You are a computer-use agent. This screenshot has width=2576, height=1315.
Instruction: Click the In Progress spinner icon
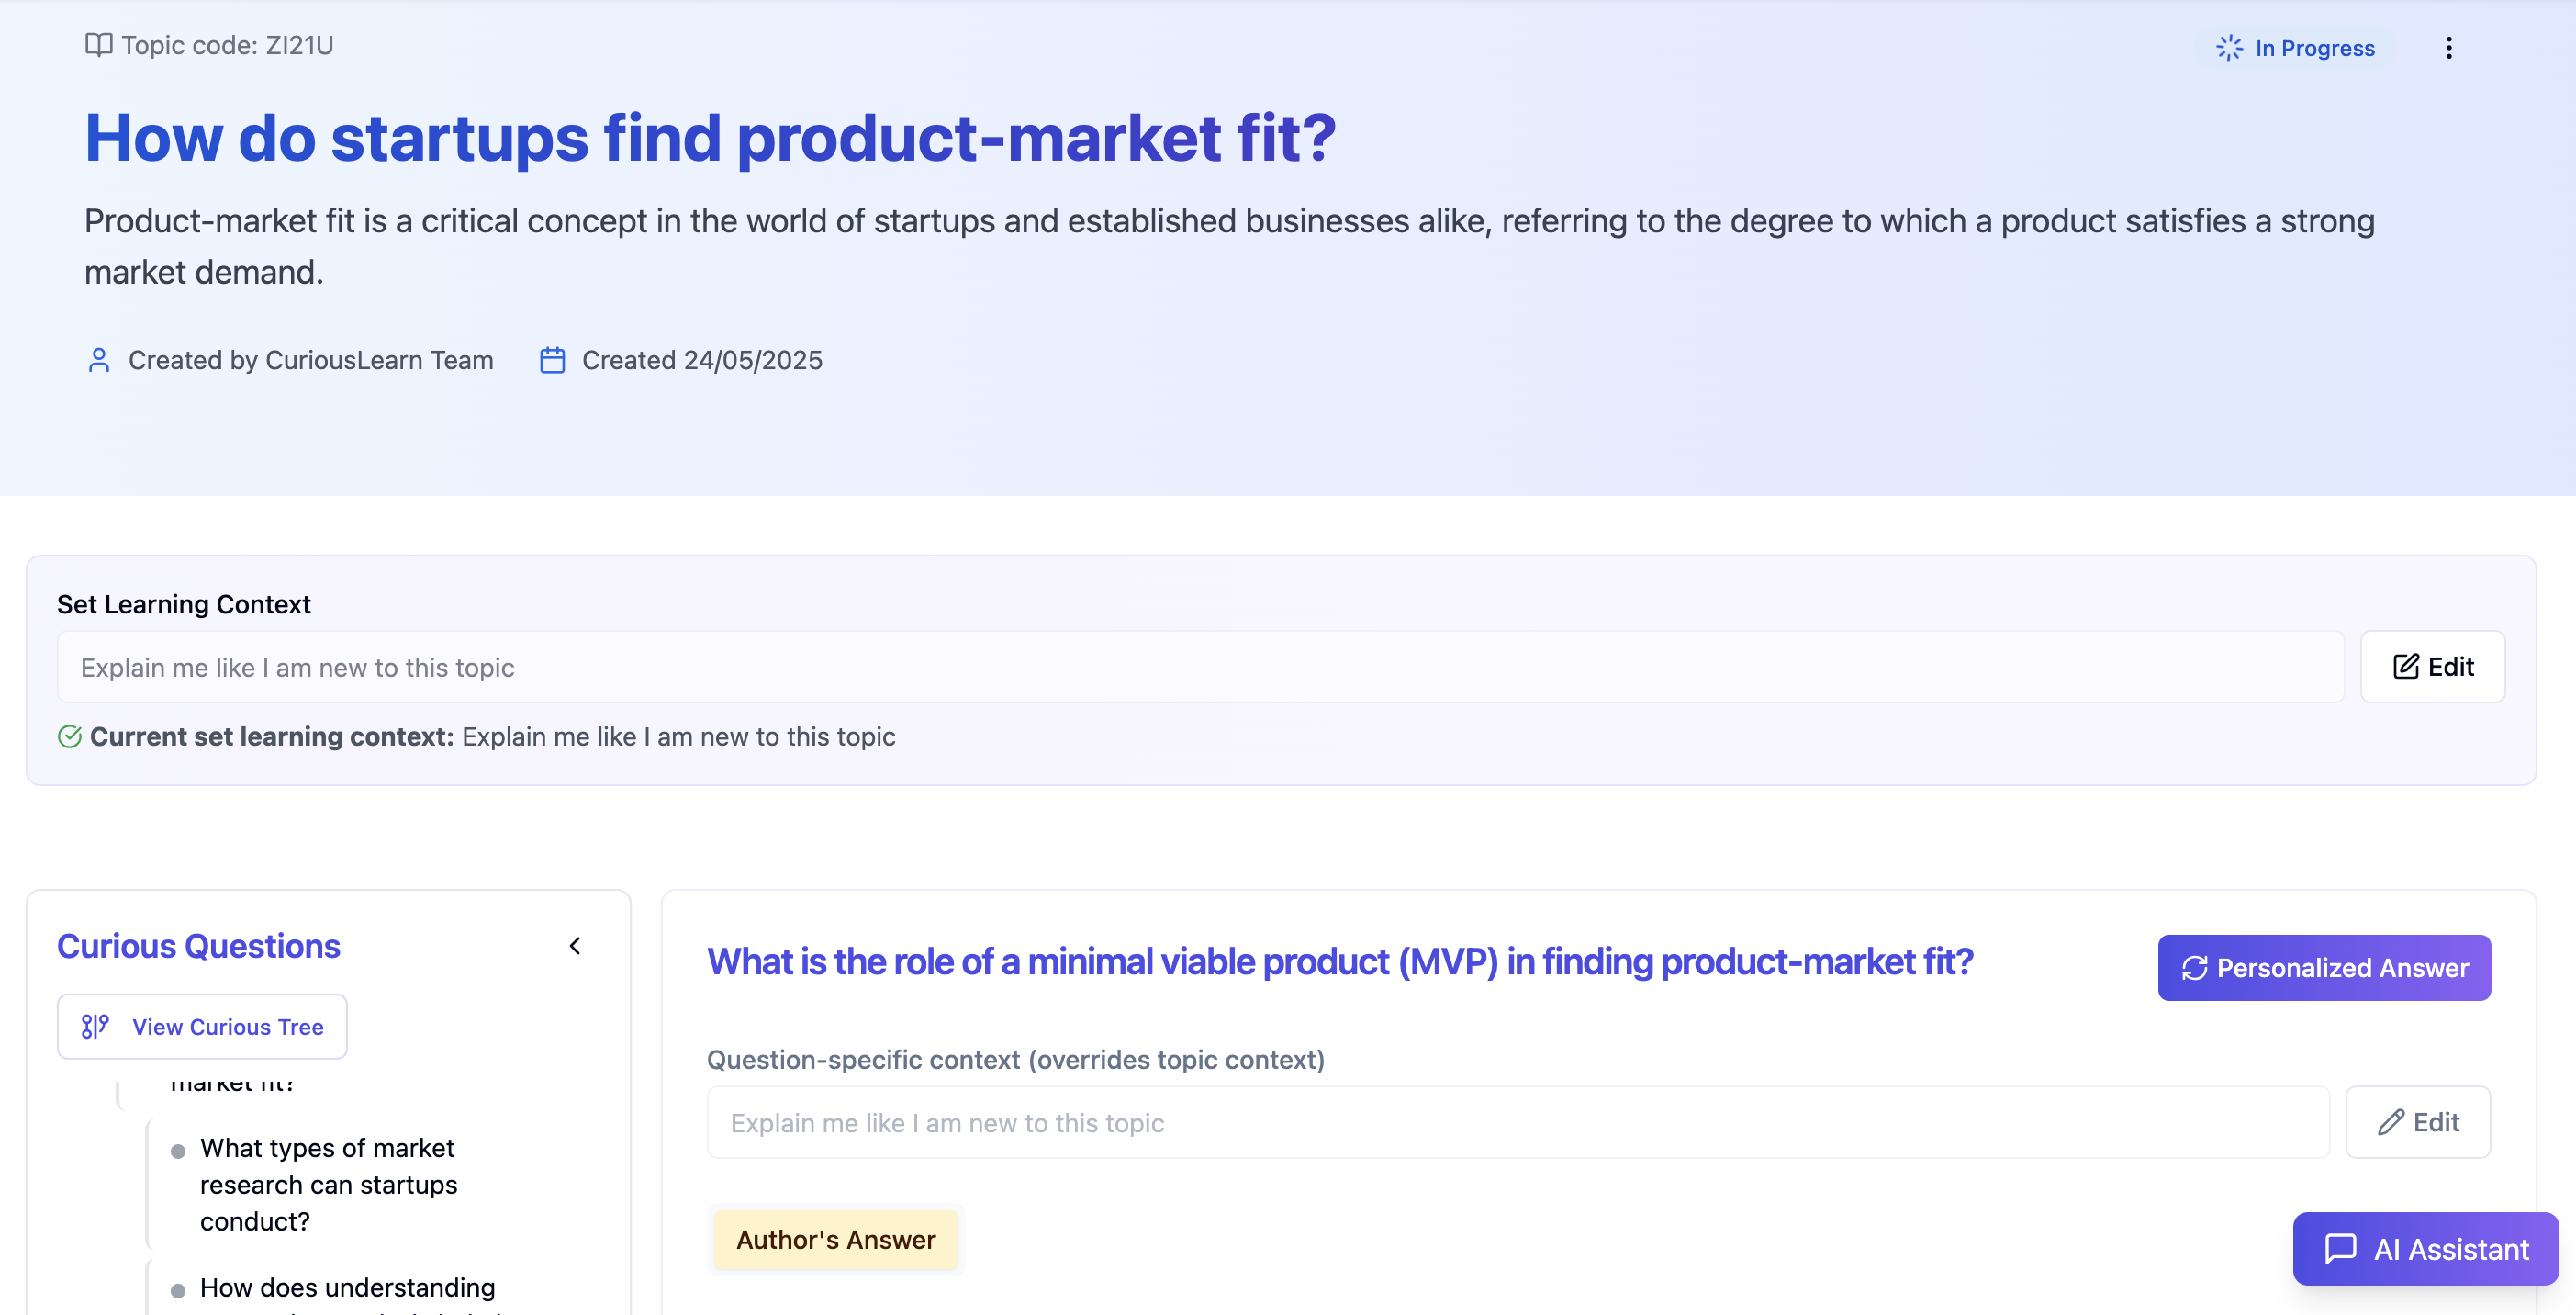pos(2229,48)
